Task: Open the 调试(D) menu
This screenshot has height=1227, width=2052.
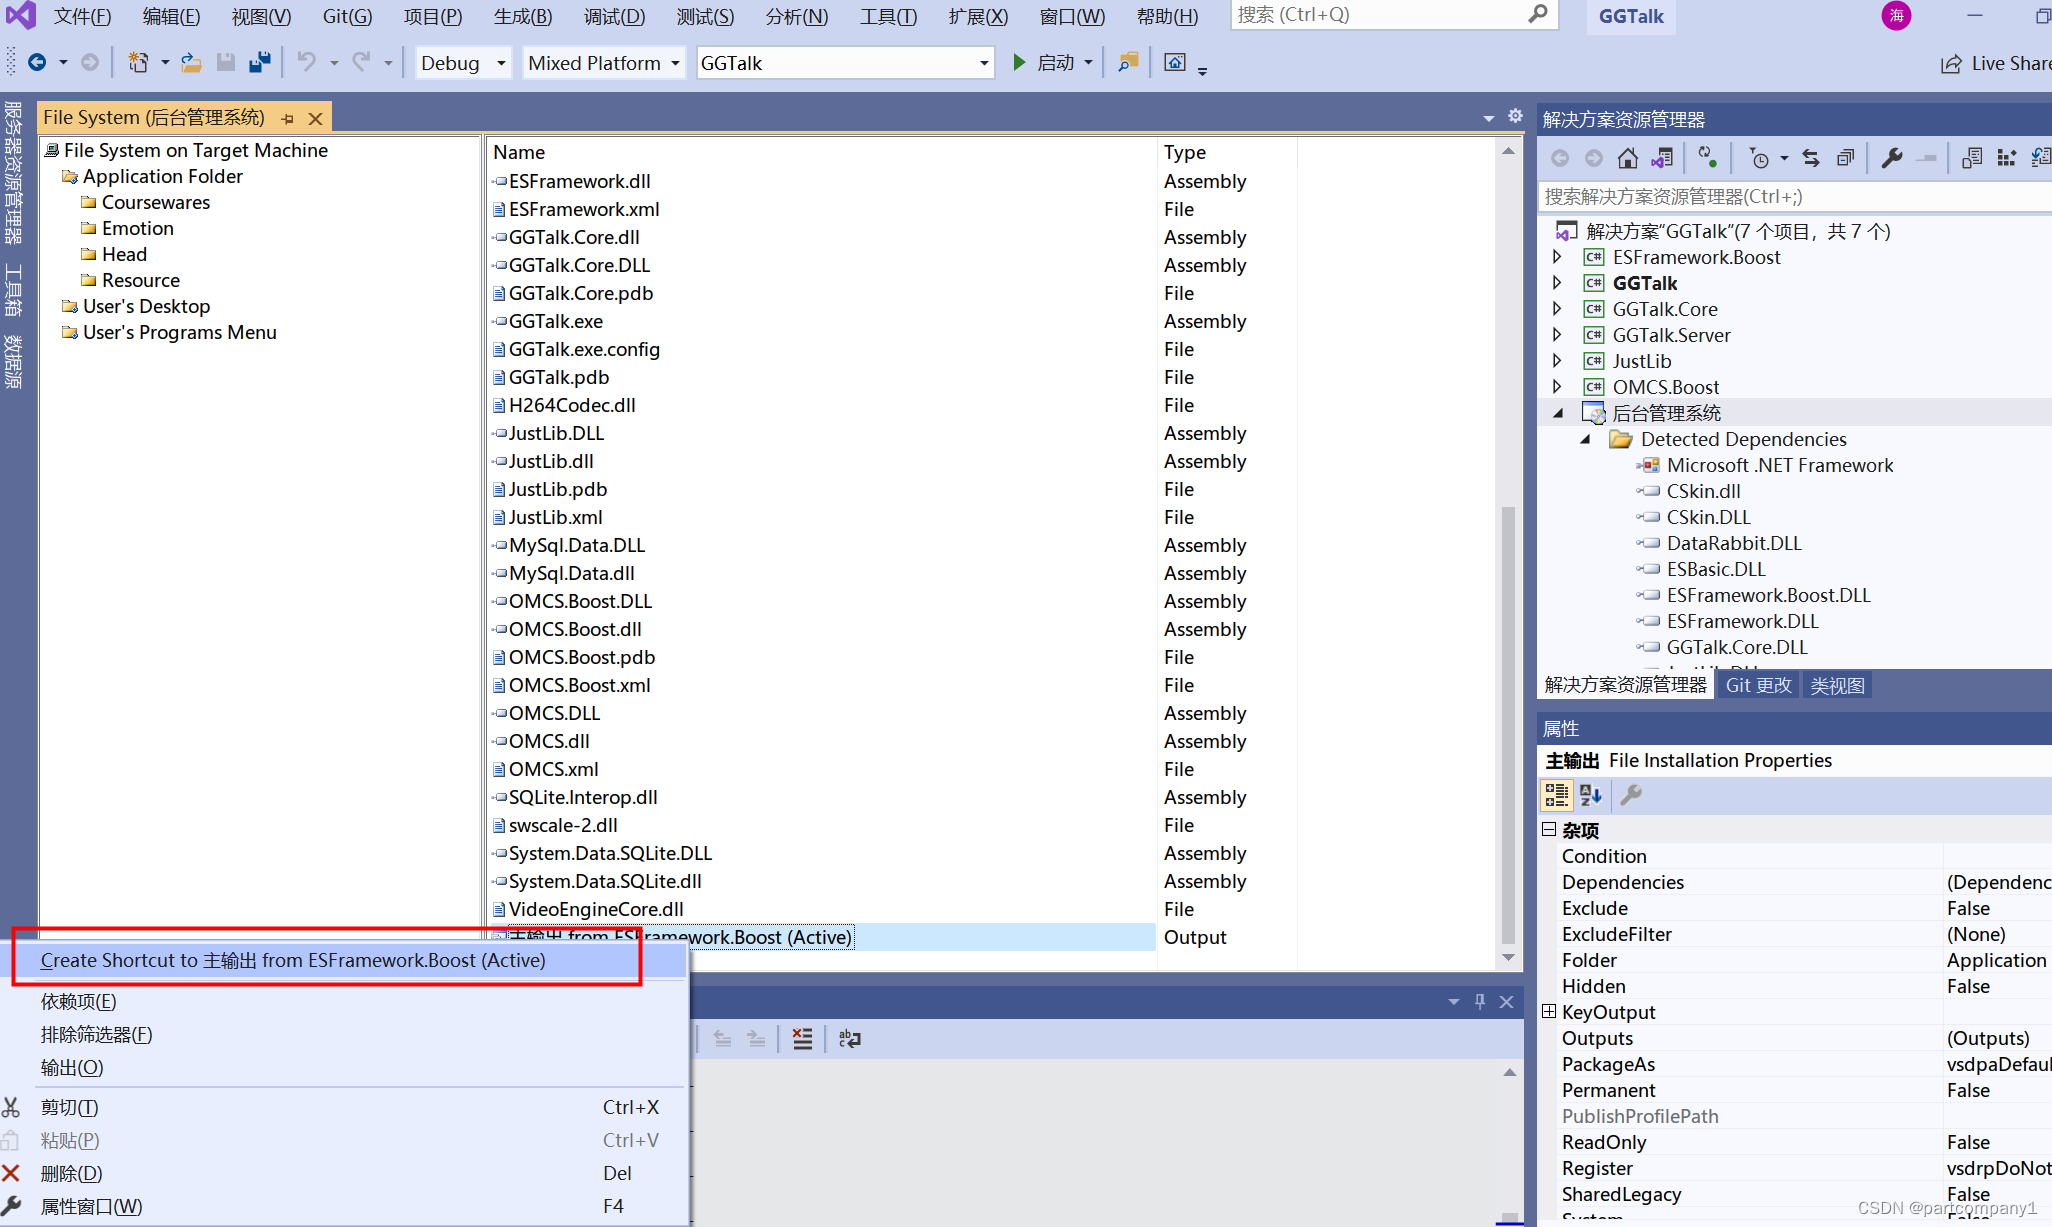Action: click(614, 16)
